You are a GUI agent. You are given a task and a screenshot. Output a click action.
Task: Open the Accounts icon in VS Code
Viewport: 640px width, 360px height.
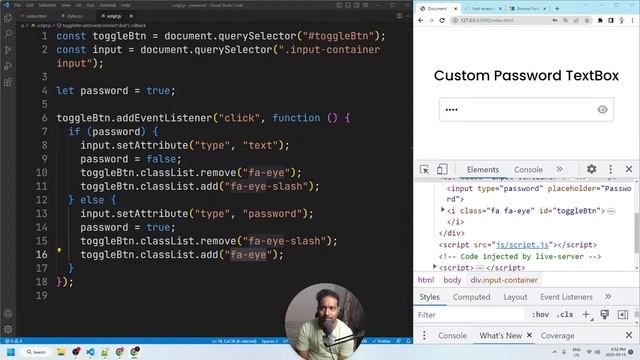pyautogui.click(x=8, y=313)
